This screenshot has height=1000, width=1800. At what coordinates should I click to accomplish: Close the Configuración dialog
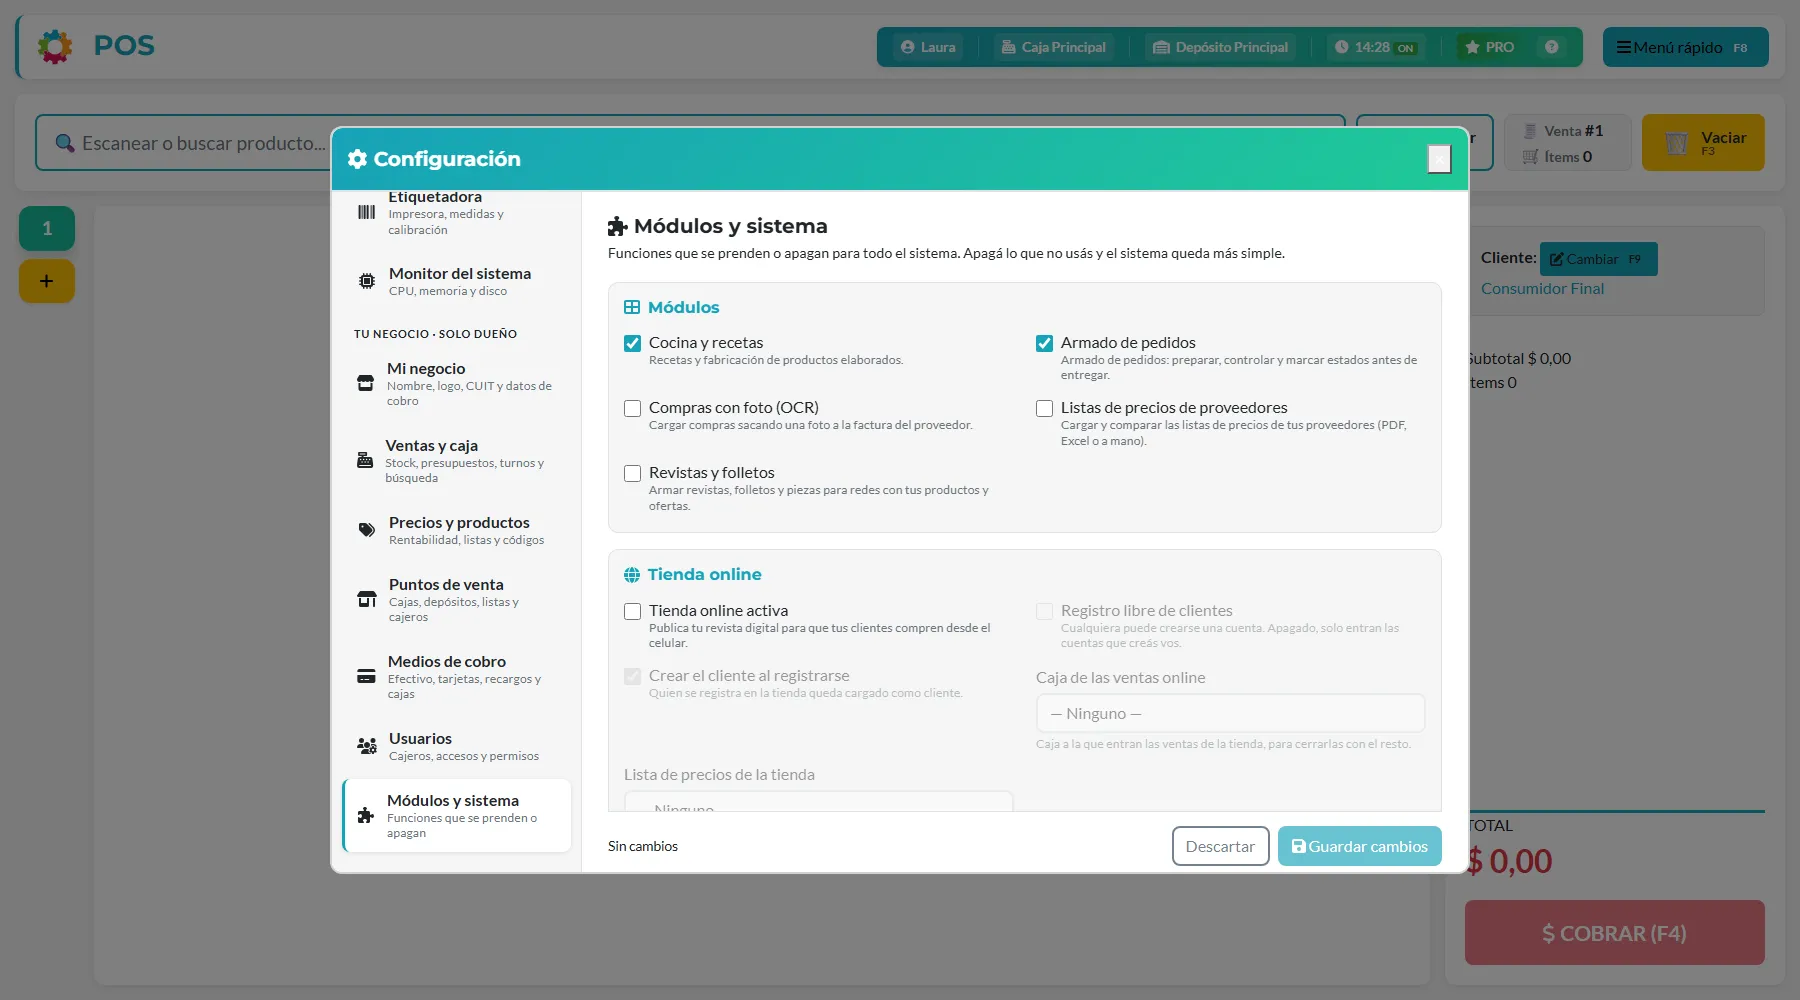(1439, 159)
